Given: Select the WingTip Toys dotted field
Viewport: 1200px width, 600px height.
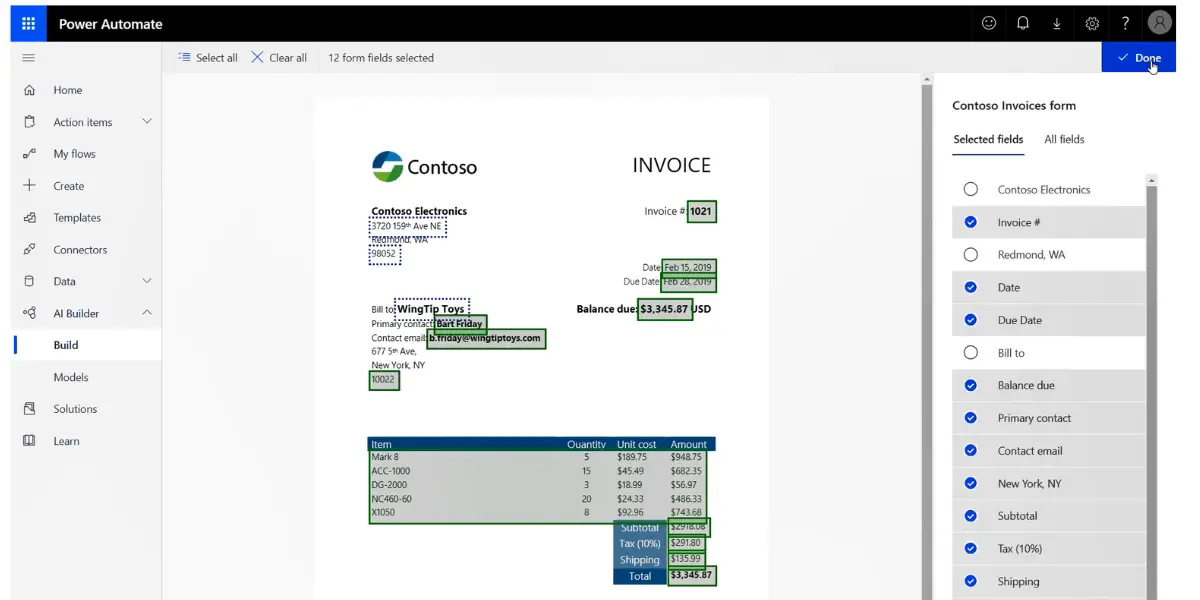Looking at the screenshot, I should click(x=431, y=308).
